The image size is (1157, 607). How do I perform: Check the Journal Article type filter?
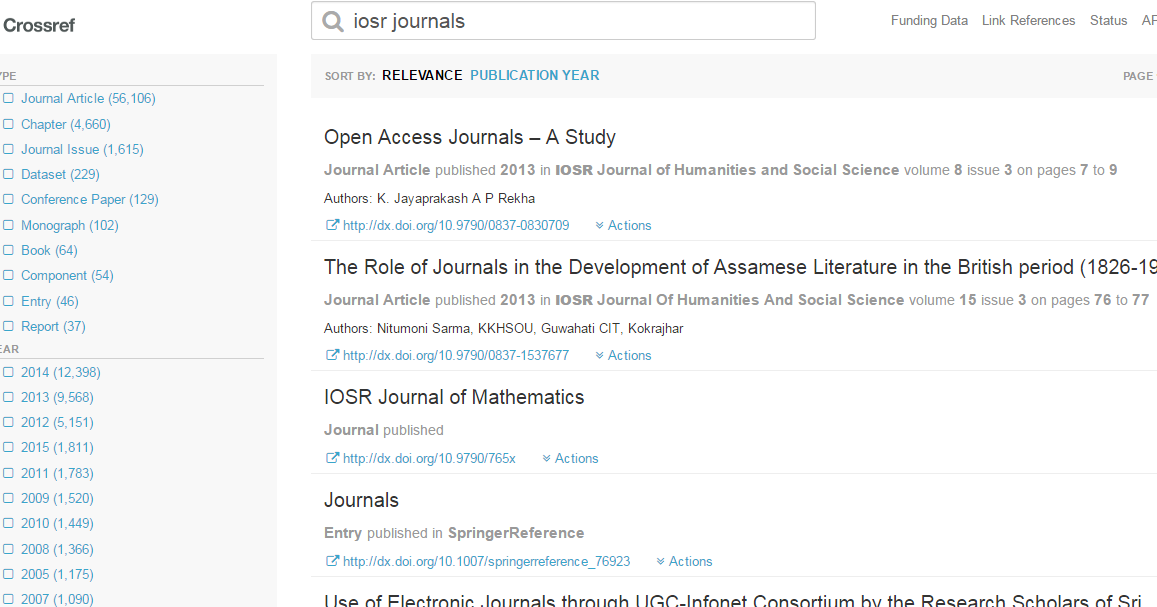point(10,98)
